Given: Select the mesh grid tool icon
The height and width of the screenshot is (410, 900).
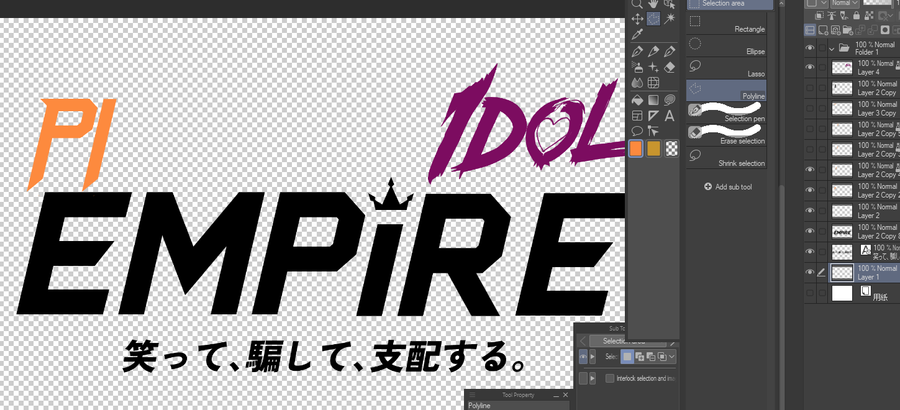Looking at the screenshot, I should pyautogui.click(x=653, y=83).
